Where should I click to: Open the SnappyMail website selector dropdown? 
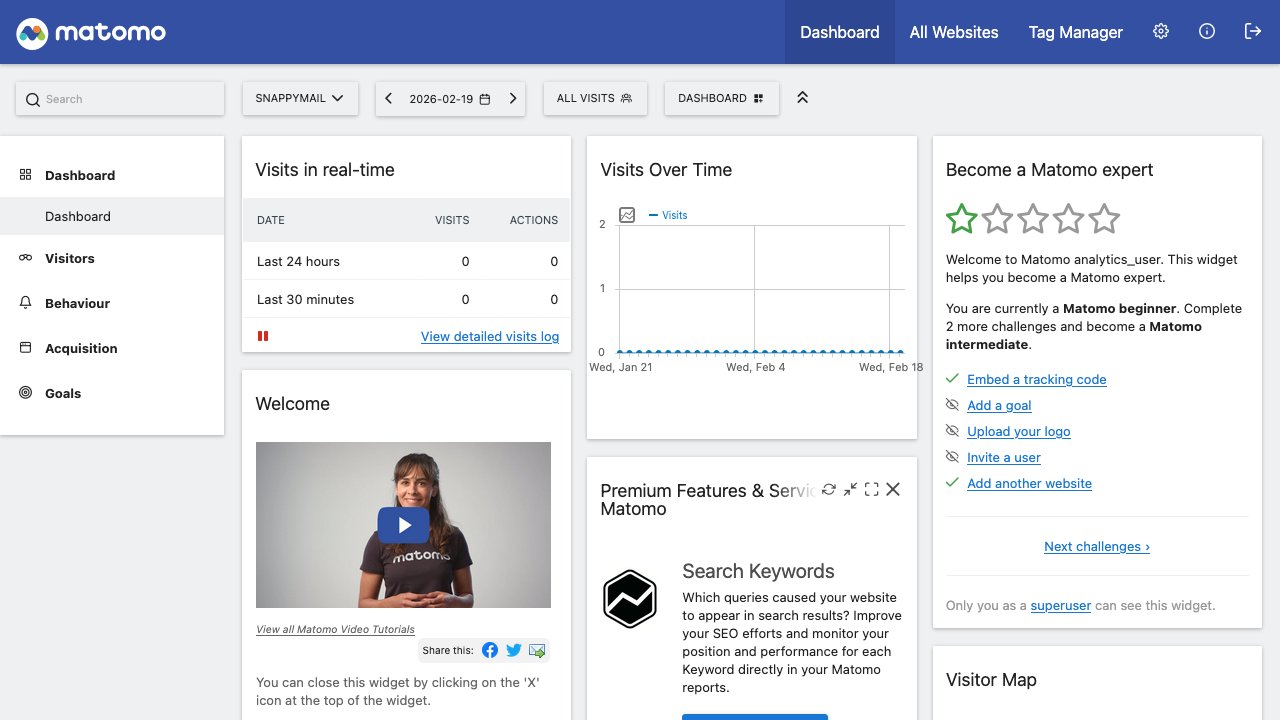[300, 98]
